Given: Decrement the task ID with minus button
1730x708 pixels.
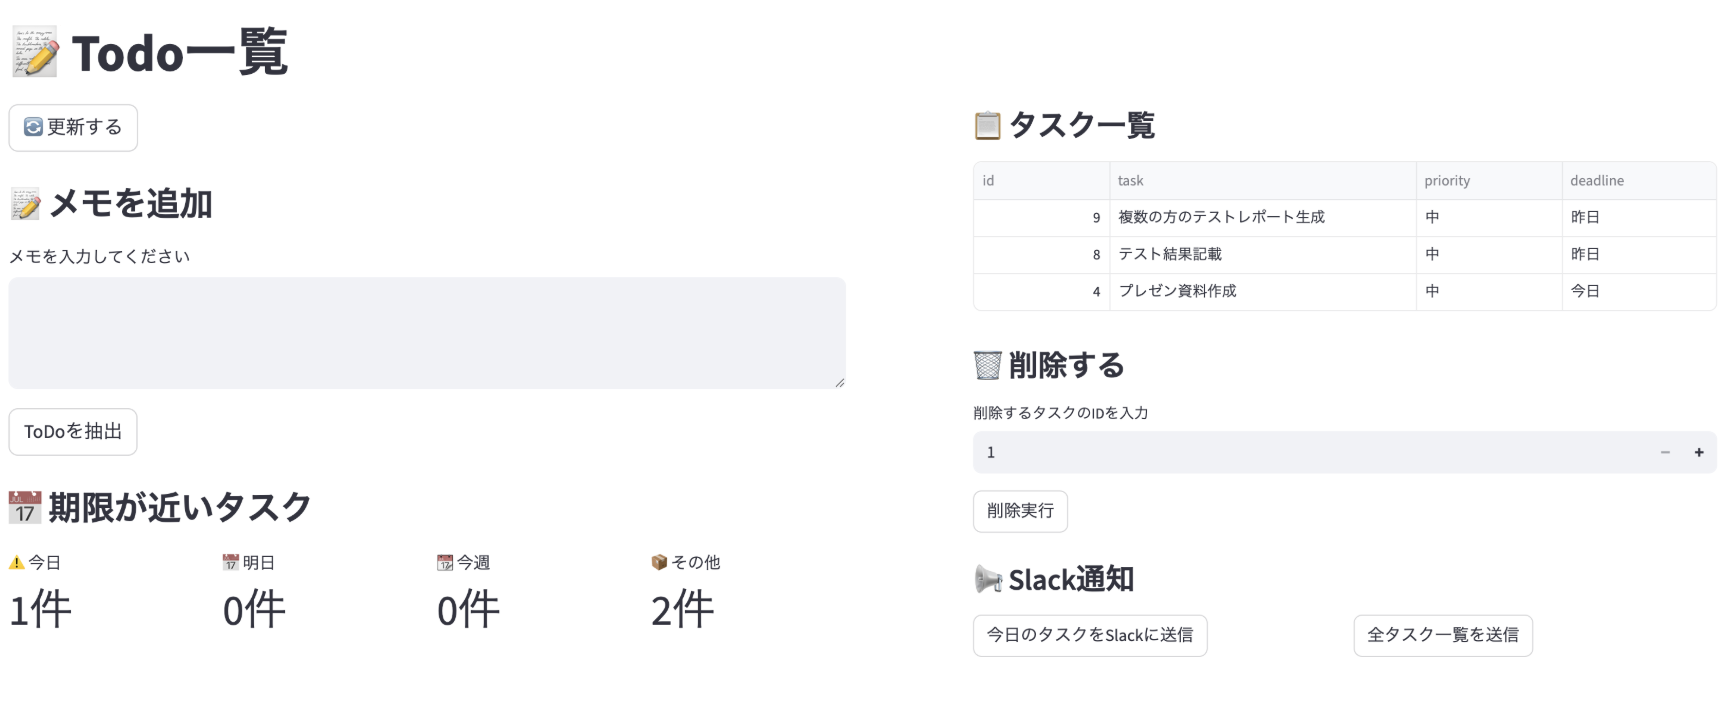Looking at the screenshot, I should point(1665,452).
